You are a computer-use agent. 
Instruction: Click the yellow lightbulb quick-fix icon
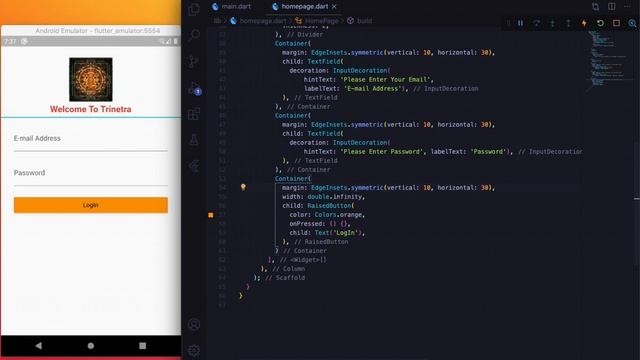coord(243,187)
